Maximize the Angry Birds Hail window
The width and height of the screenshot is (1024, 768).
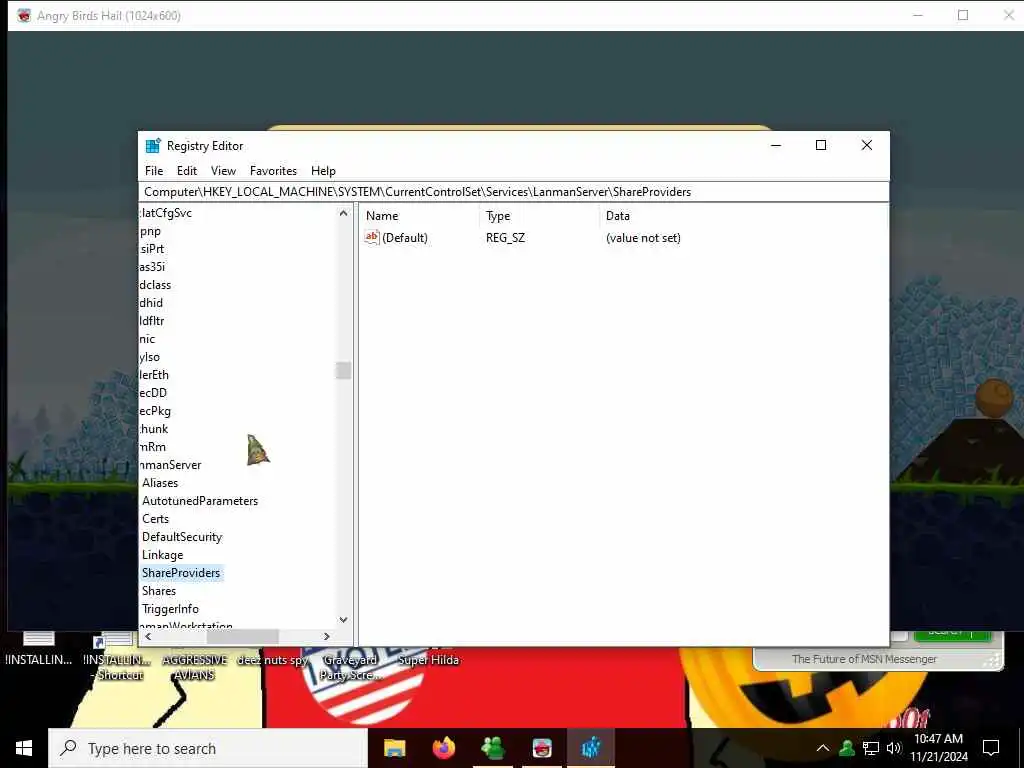(x=963, y=15)
